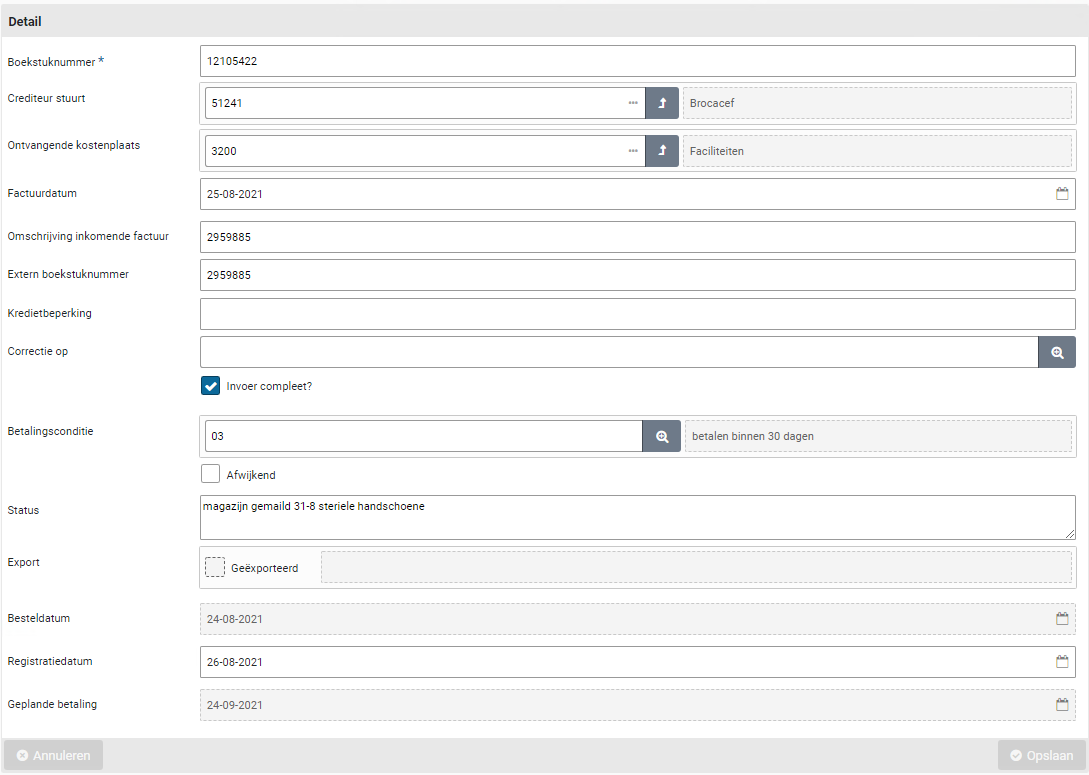
Task: Expand the Ontvangende kostenplaats ellipsis dropdown
Action: [x=633, y=151]
